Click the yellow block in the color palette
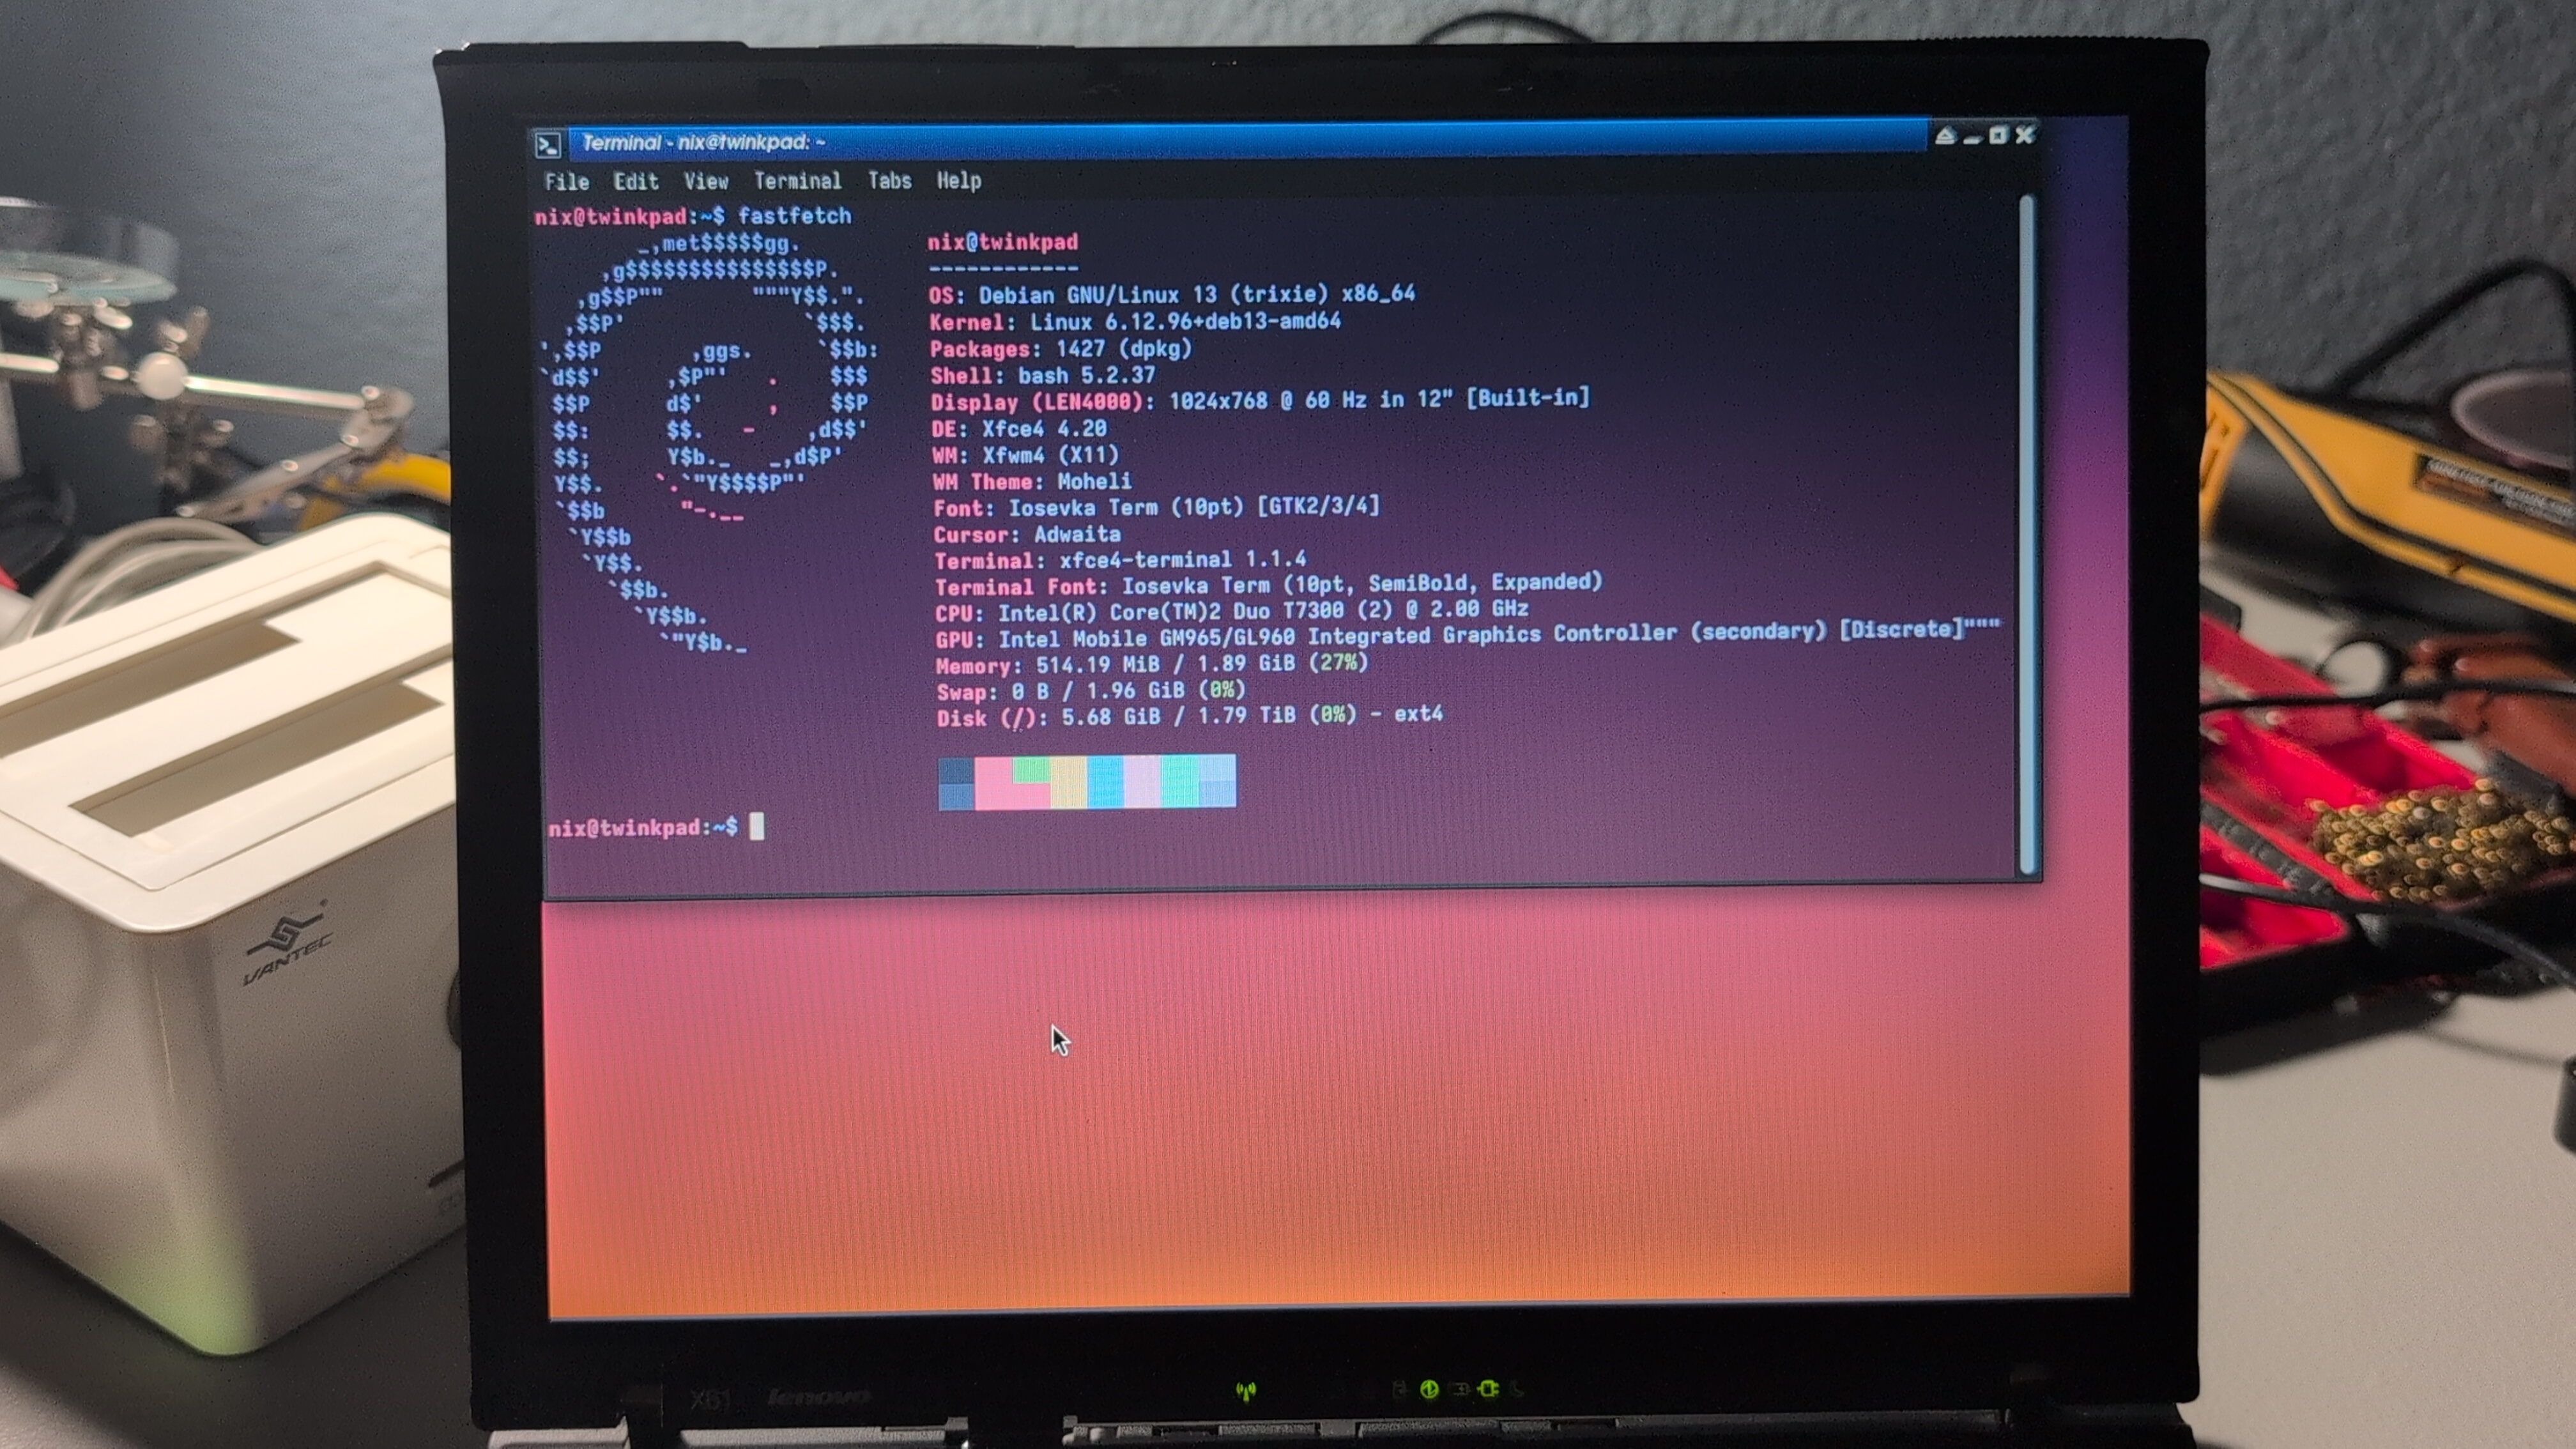The width and height of the screenshot is (2576, 1449). (1068, 782)
